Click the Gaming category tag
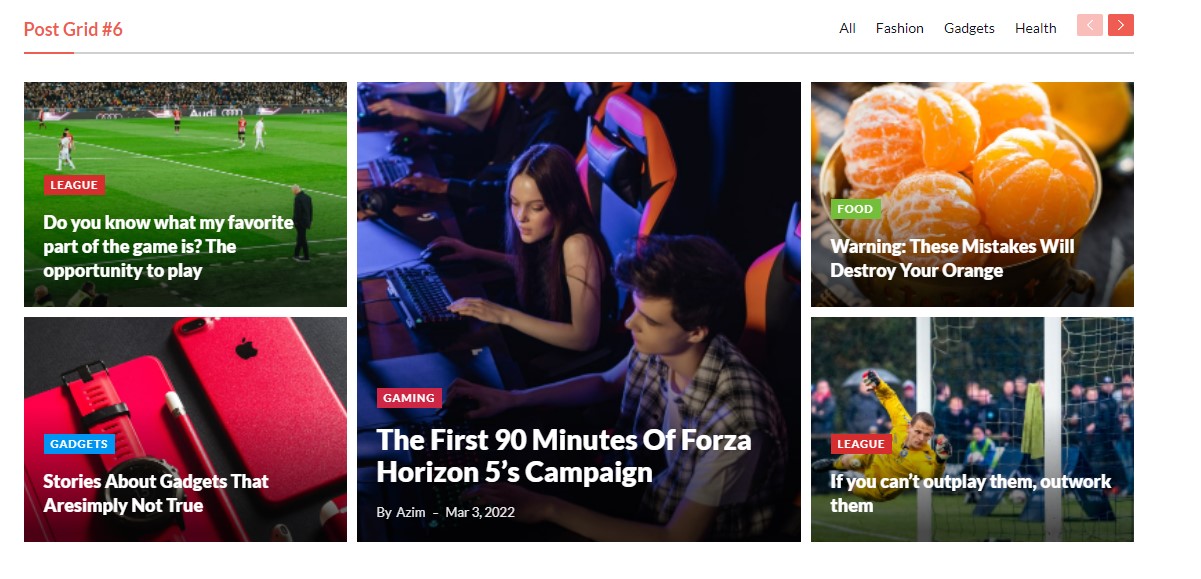This screenshot has height=579, width=1201. point(409,398)
